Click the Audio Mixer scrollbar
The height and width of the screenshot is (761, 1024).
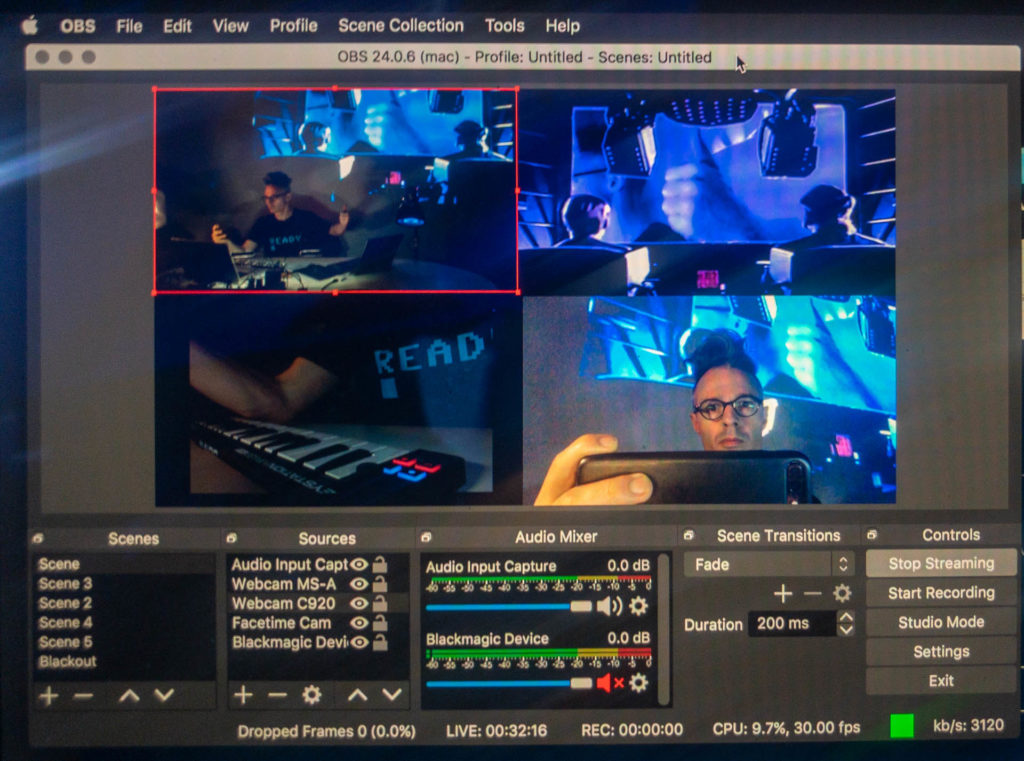[x=664, y=630]
